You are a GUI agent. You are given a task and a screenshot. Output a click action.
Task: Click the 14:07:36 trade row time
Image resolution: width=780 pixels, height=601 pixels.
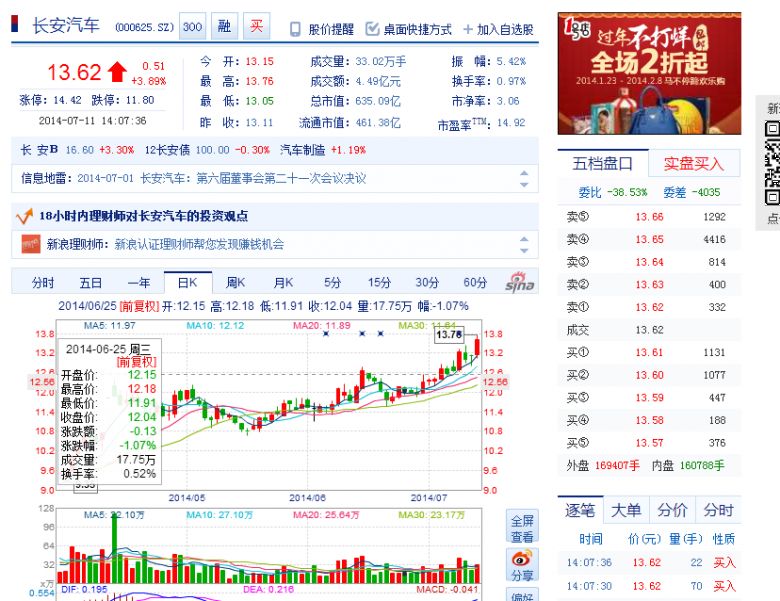point(589,563)
